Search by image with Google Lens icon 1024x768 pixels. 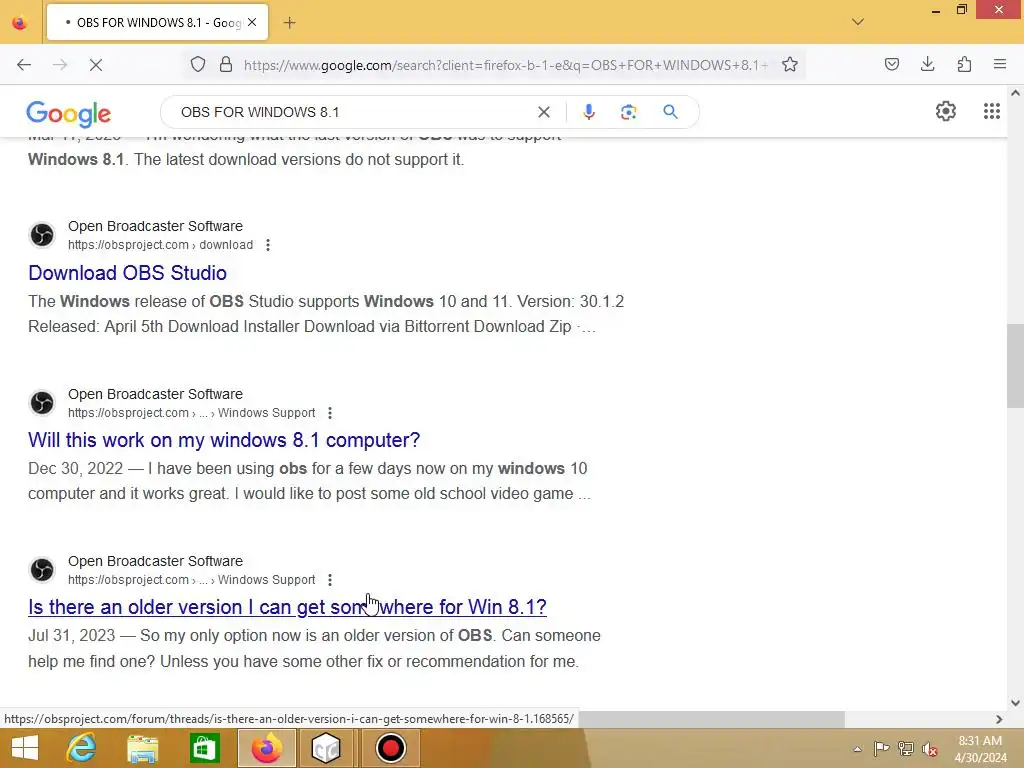click(628, 112)
